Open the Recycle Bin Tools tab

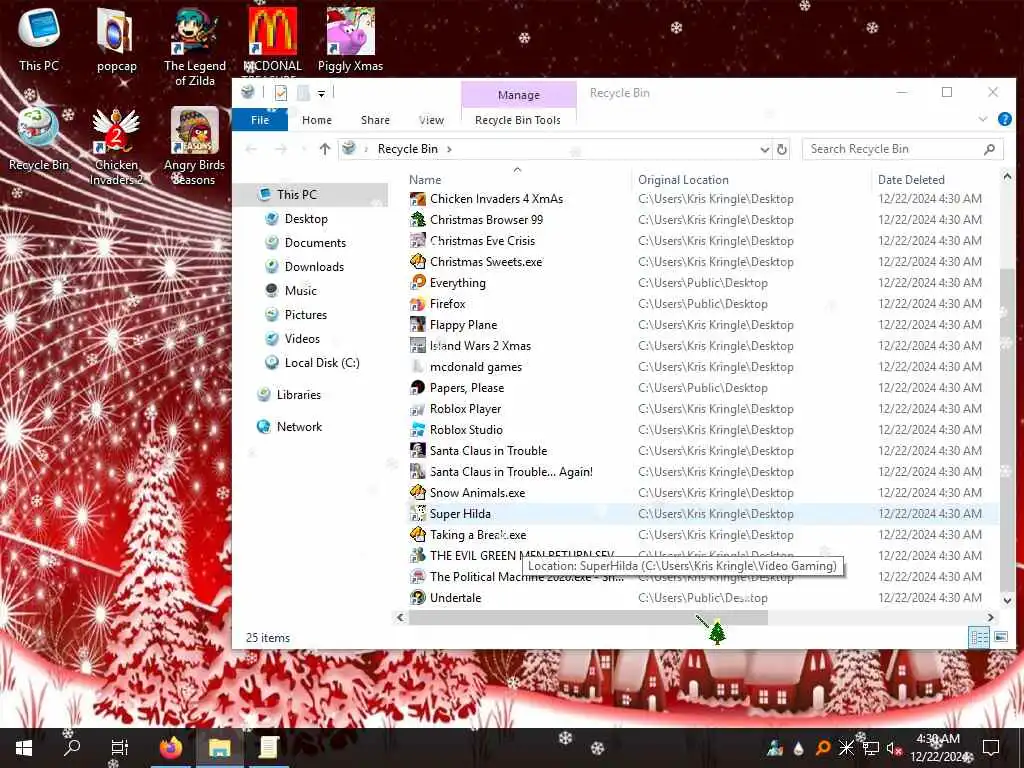[x=518, y=120]
